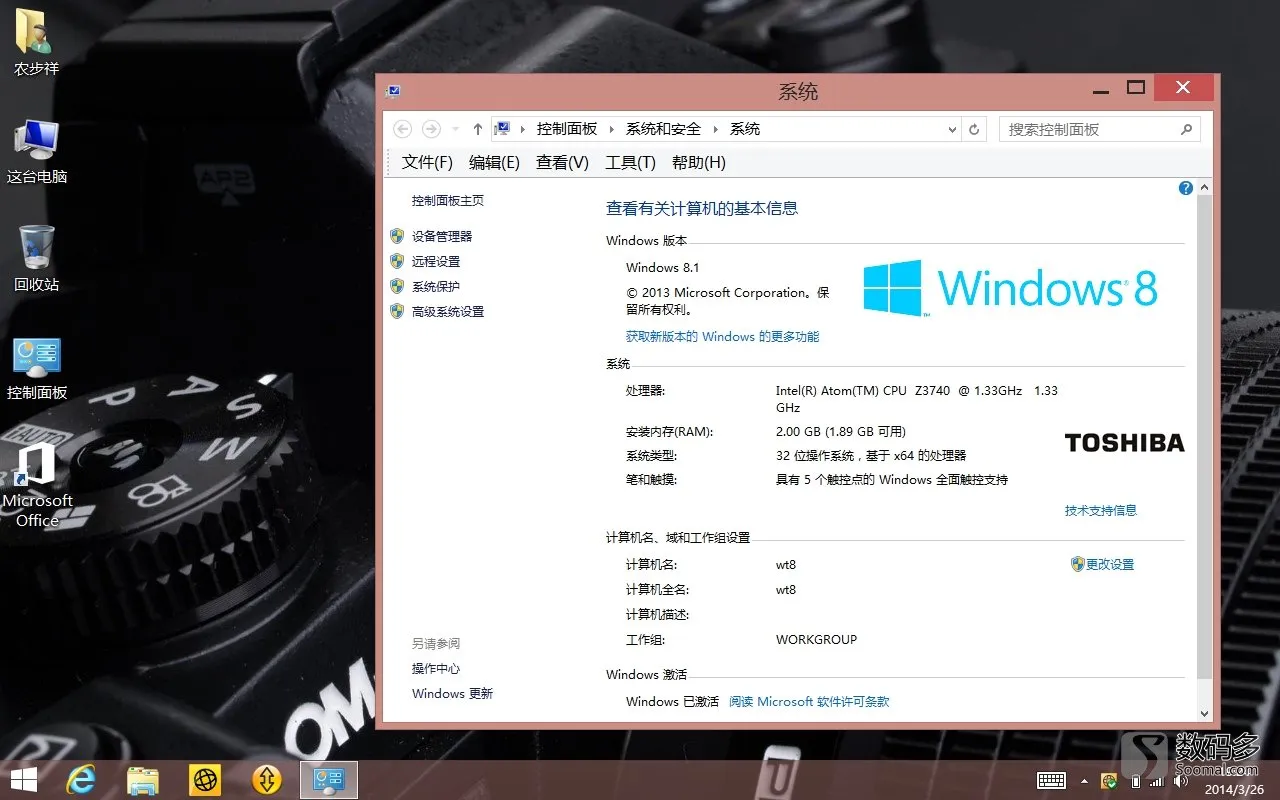Open the network signal tray icon
Viewport: 1280px width, 800px height.
[1157, 781]
